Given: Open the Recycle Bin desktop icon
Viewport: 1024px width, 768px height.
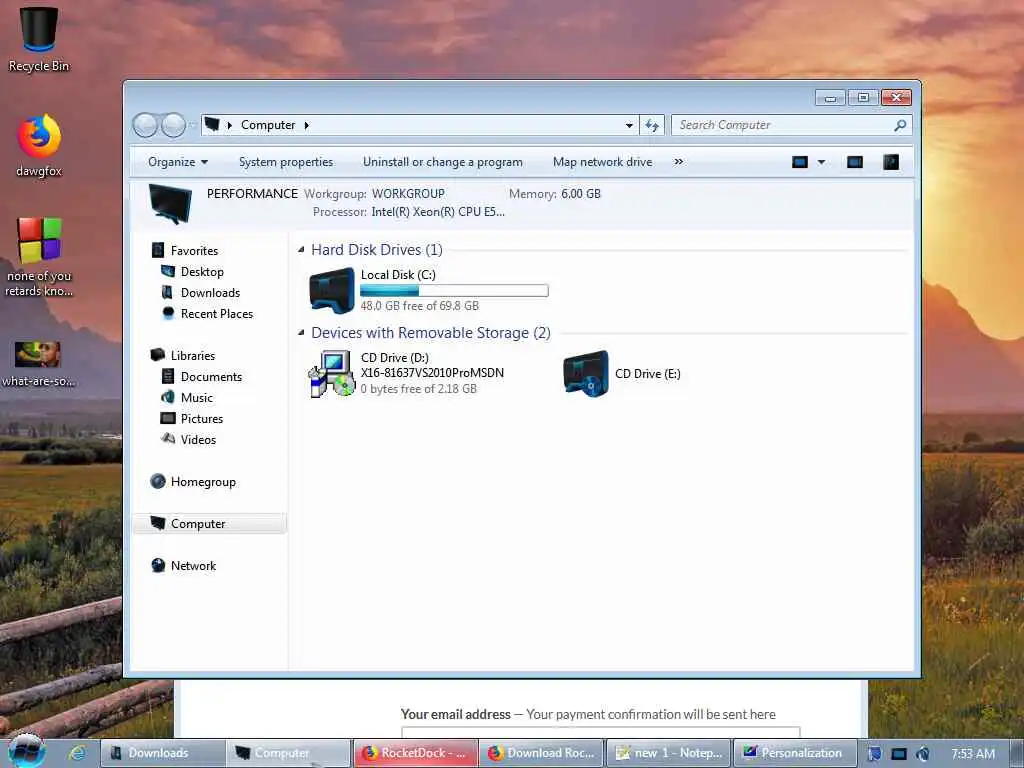Looking at the screenshot, I should 39,29.
